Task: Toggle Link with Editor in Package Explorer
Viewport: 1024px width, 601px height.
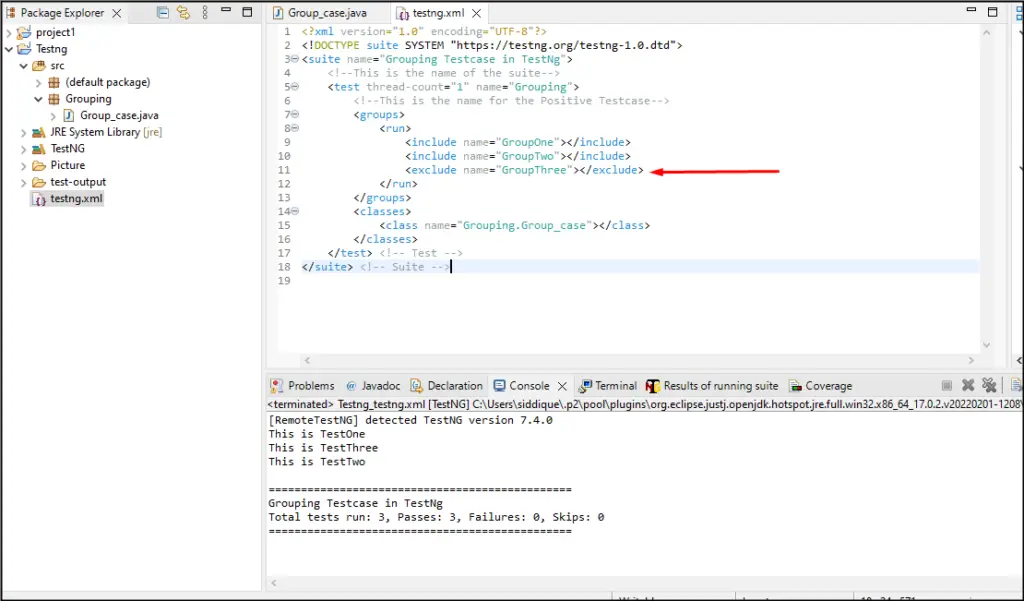Action: pos(184,12)
